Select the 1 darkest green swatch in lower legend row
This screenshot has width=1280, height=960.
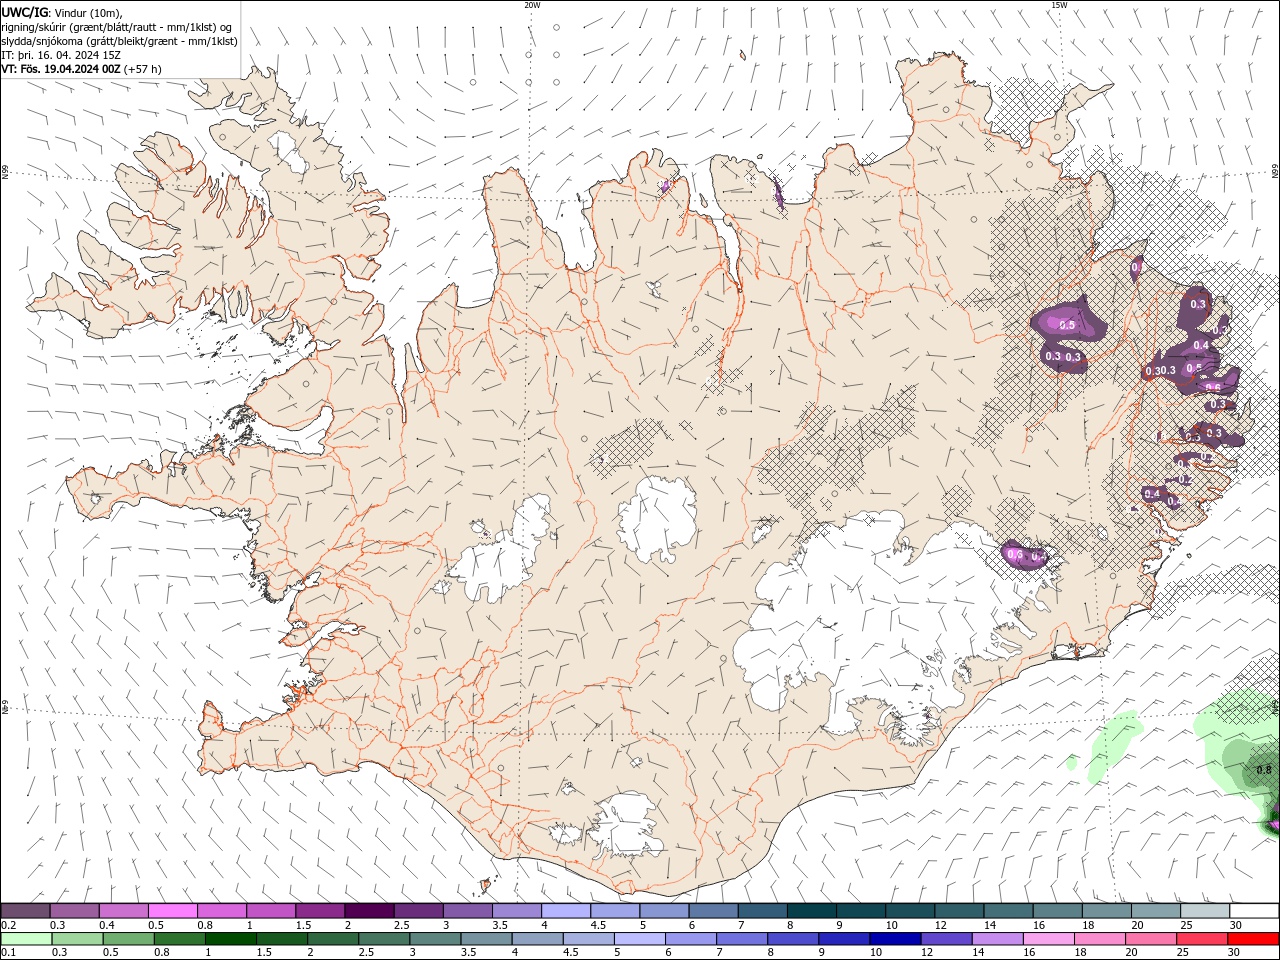[x=231, y=939]
